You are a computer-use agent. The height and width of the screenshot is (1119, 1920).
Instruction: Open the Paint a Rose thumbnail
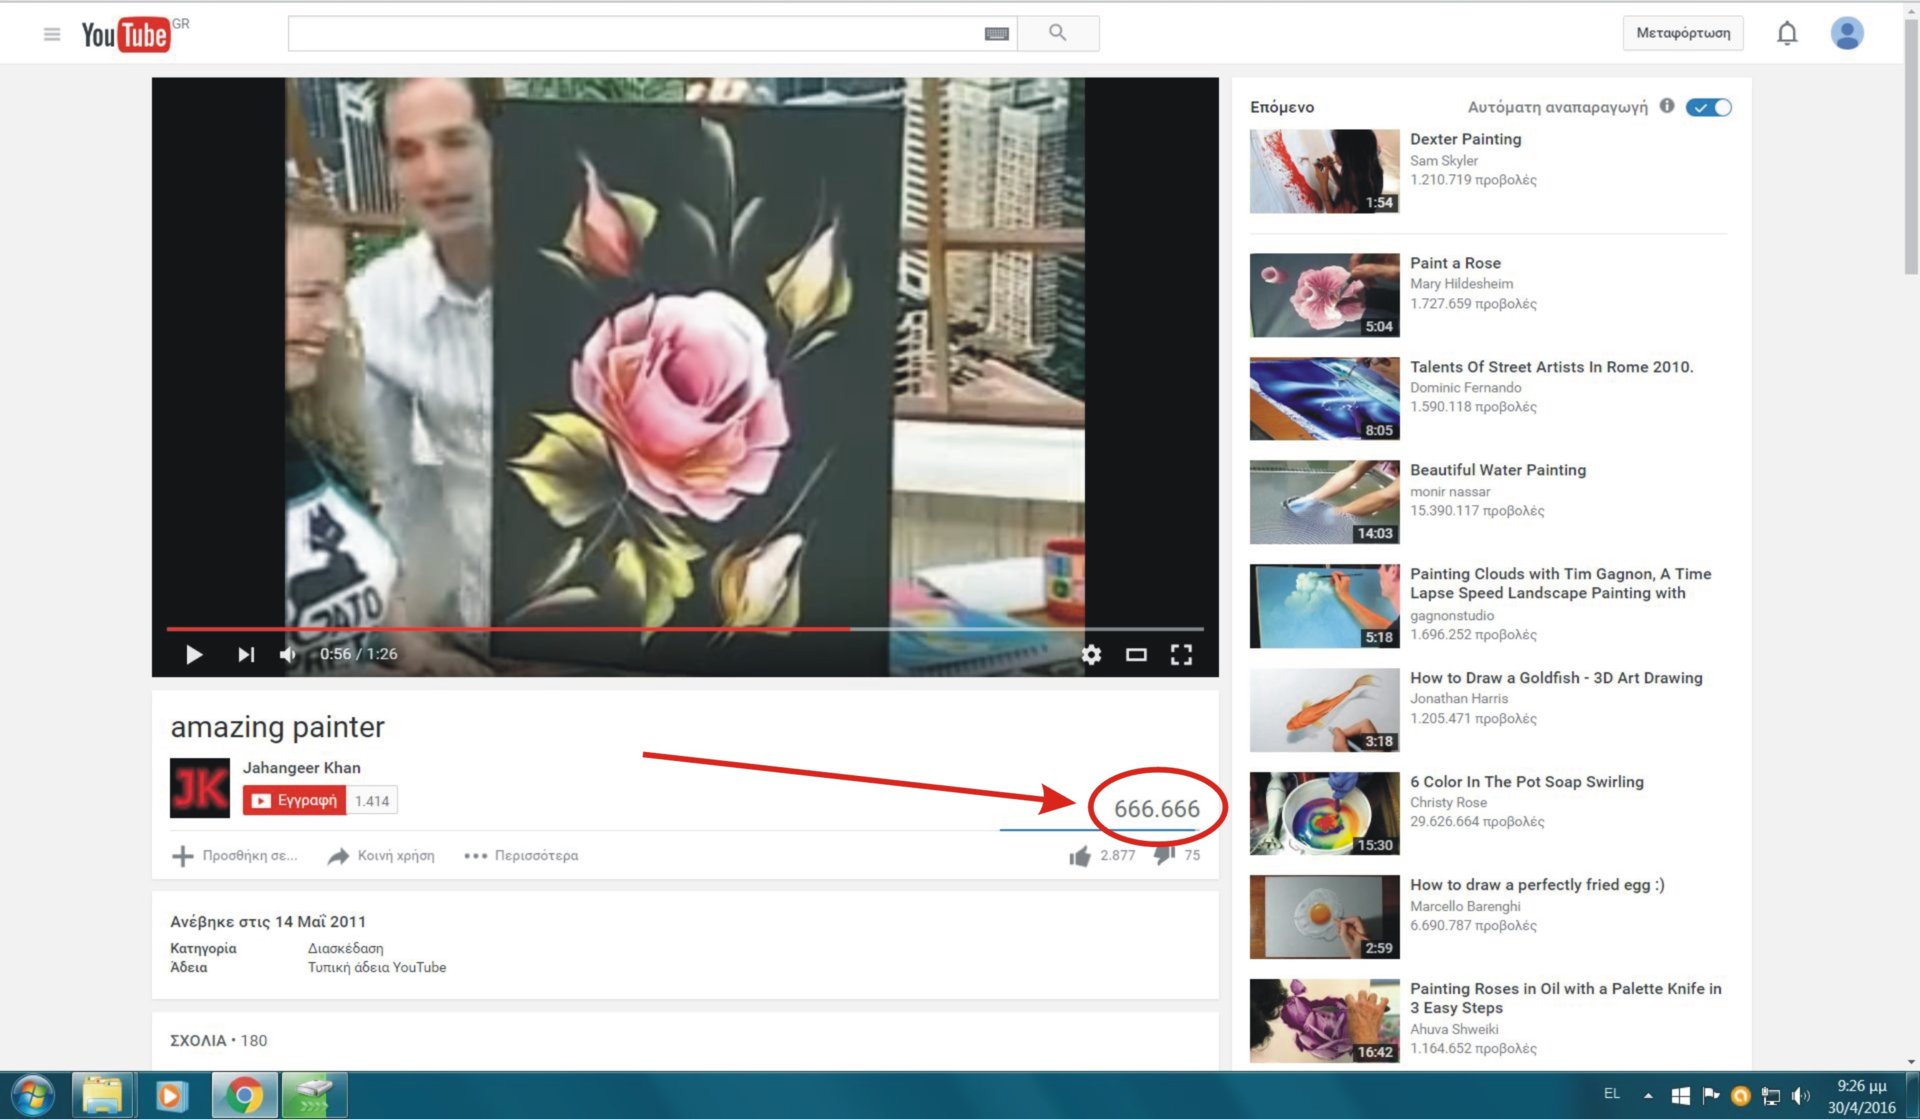click(1324, 295)
